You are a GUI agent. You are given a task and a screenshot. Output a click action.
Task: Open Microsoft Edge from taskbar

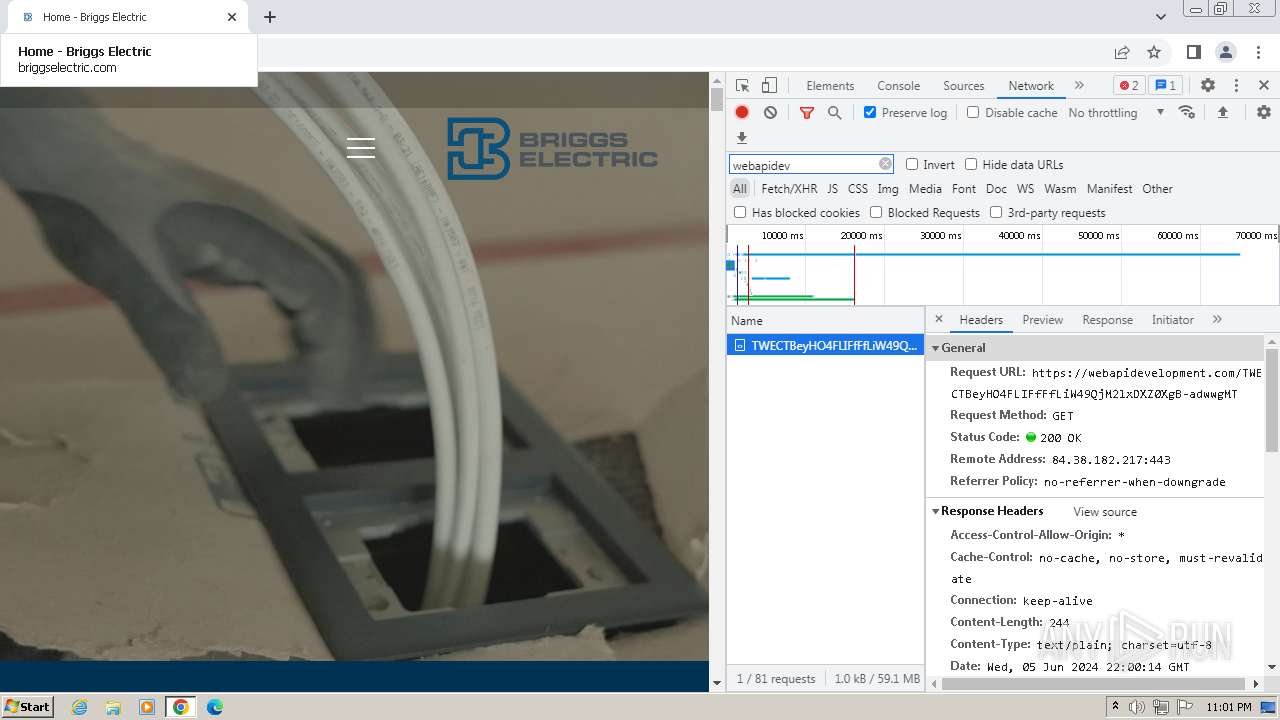click(x=214, y=707)
